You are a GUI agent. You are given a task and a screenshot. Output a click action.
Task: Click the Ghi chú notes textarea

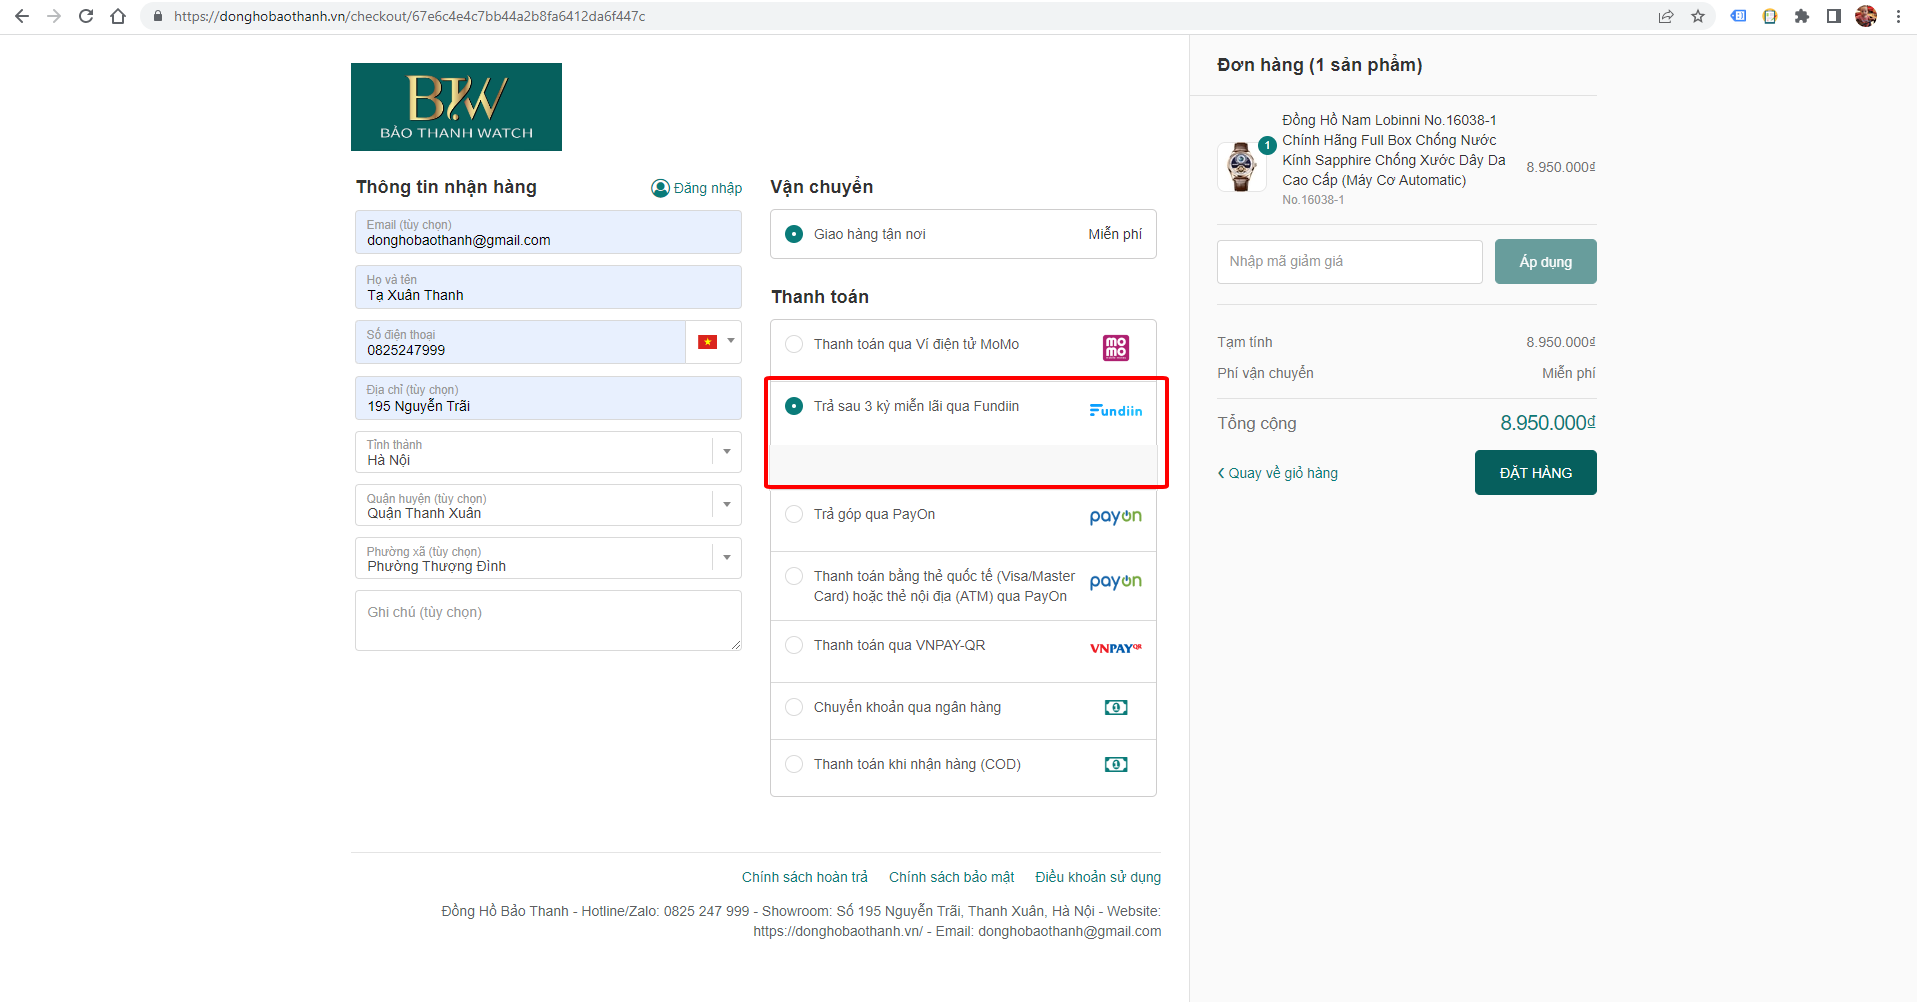click(x=548, y=620)
